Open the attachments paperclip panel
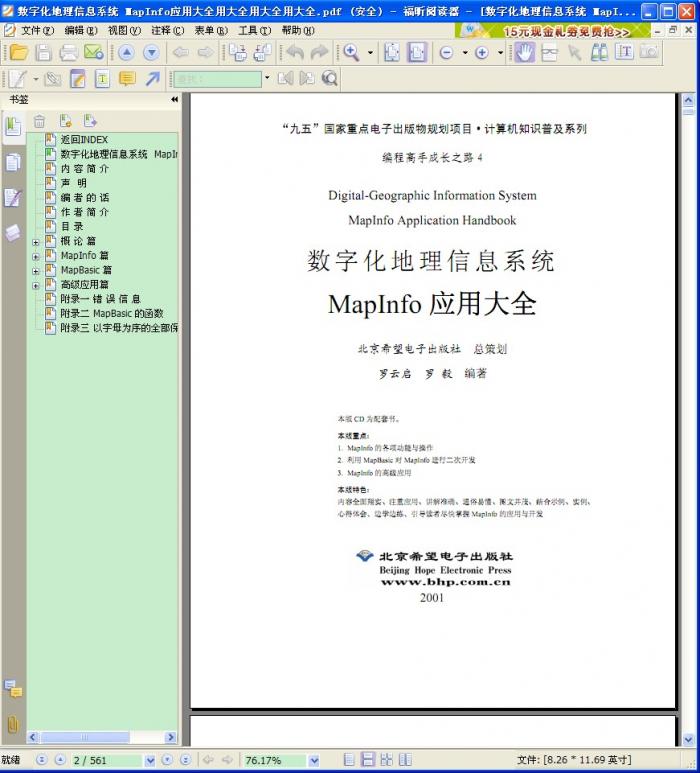700x773 pixels. click(13, 723)
